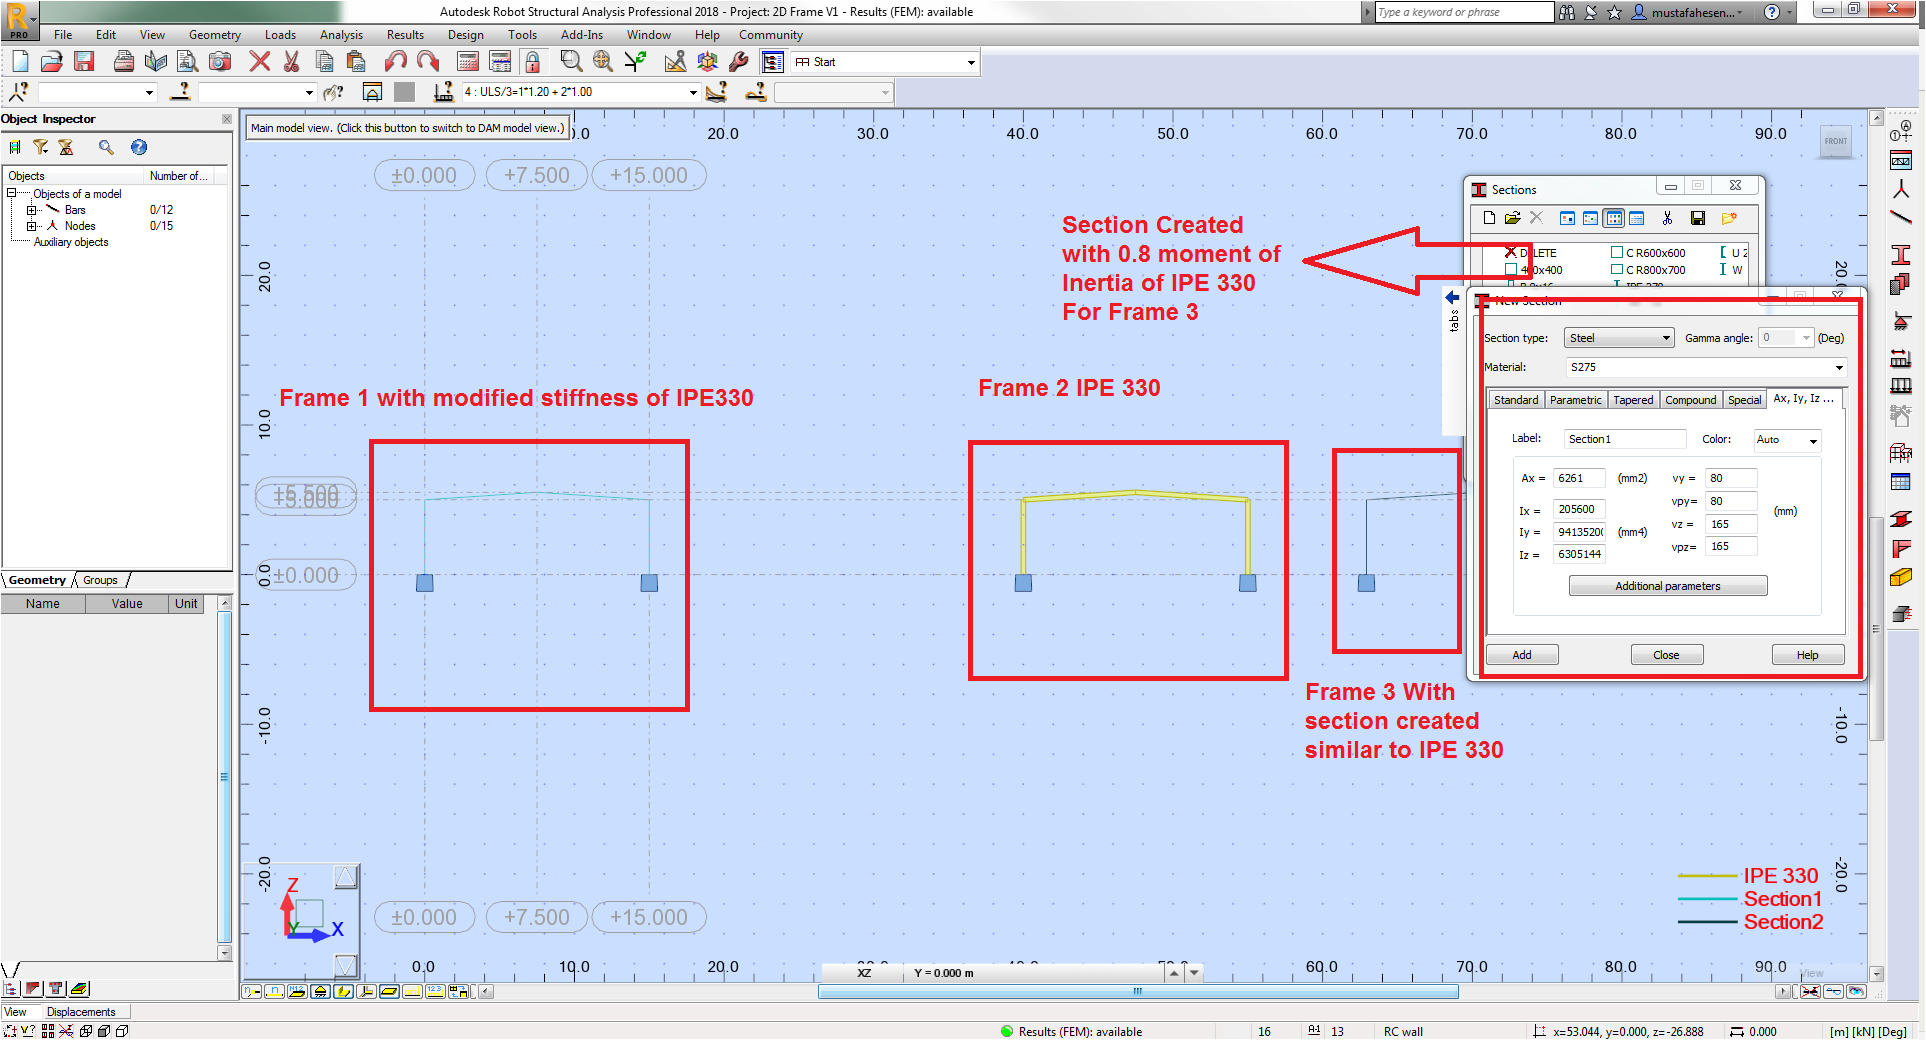This screenshot has width=1926, height=1041.
Task: Open the Calculator icon on the top toolbar
Action: [x=467, y=61]
